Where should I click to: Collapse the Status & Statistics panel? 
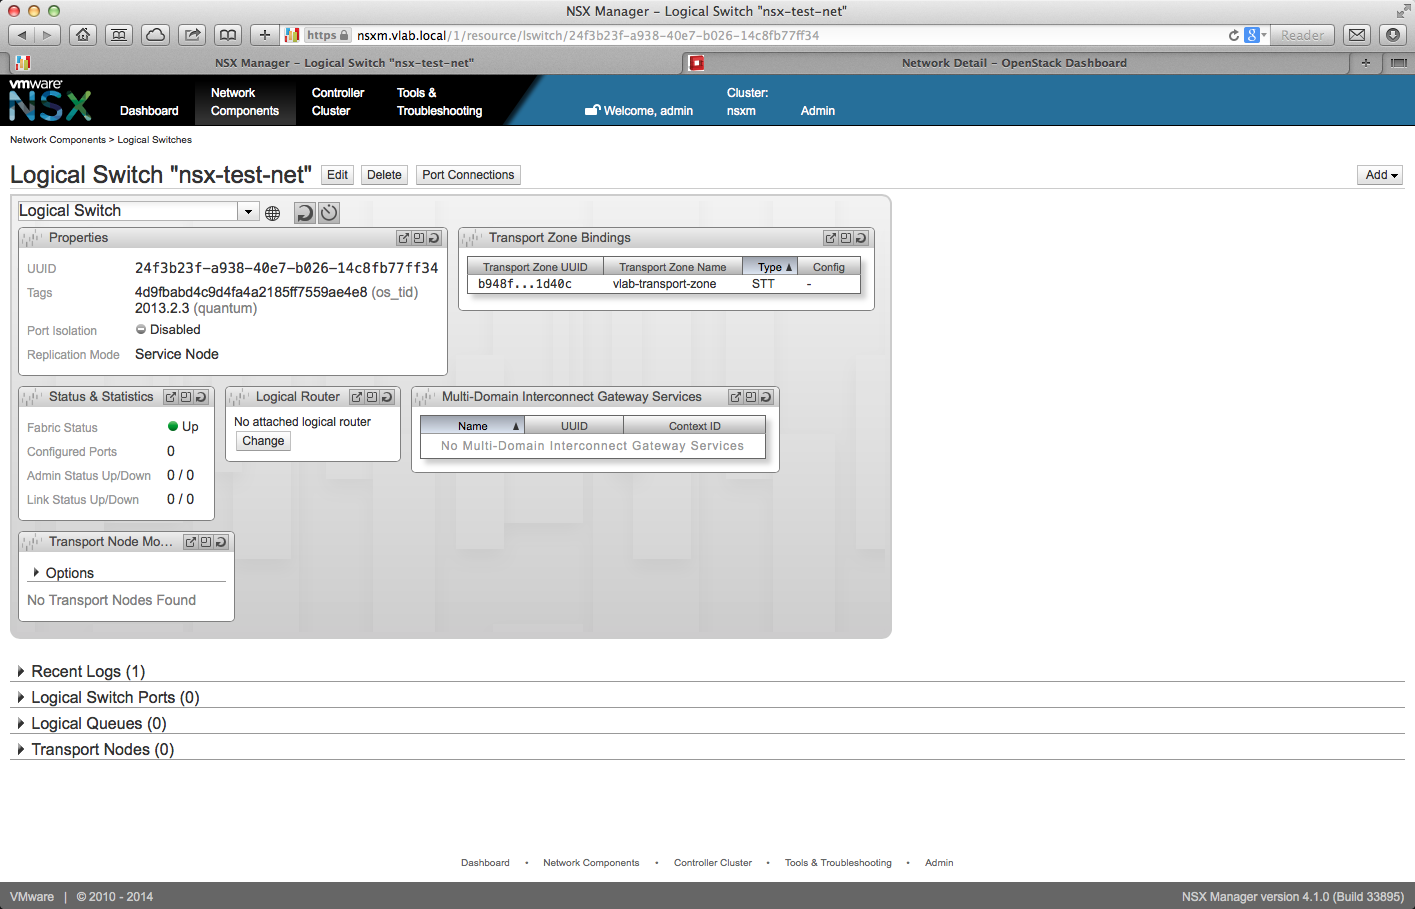click(186, 397)
